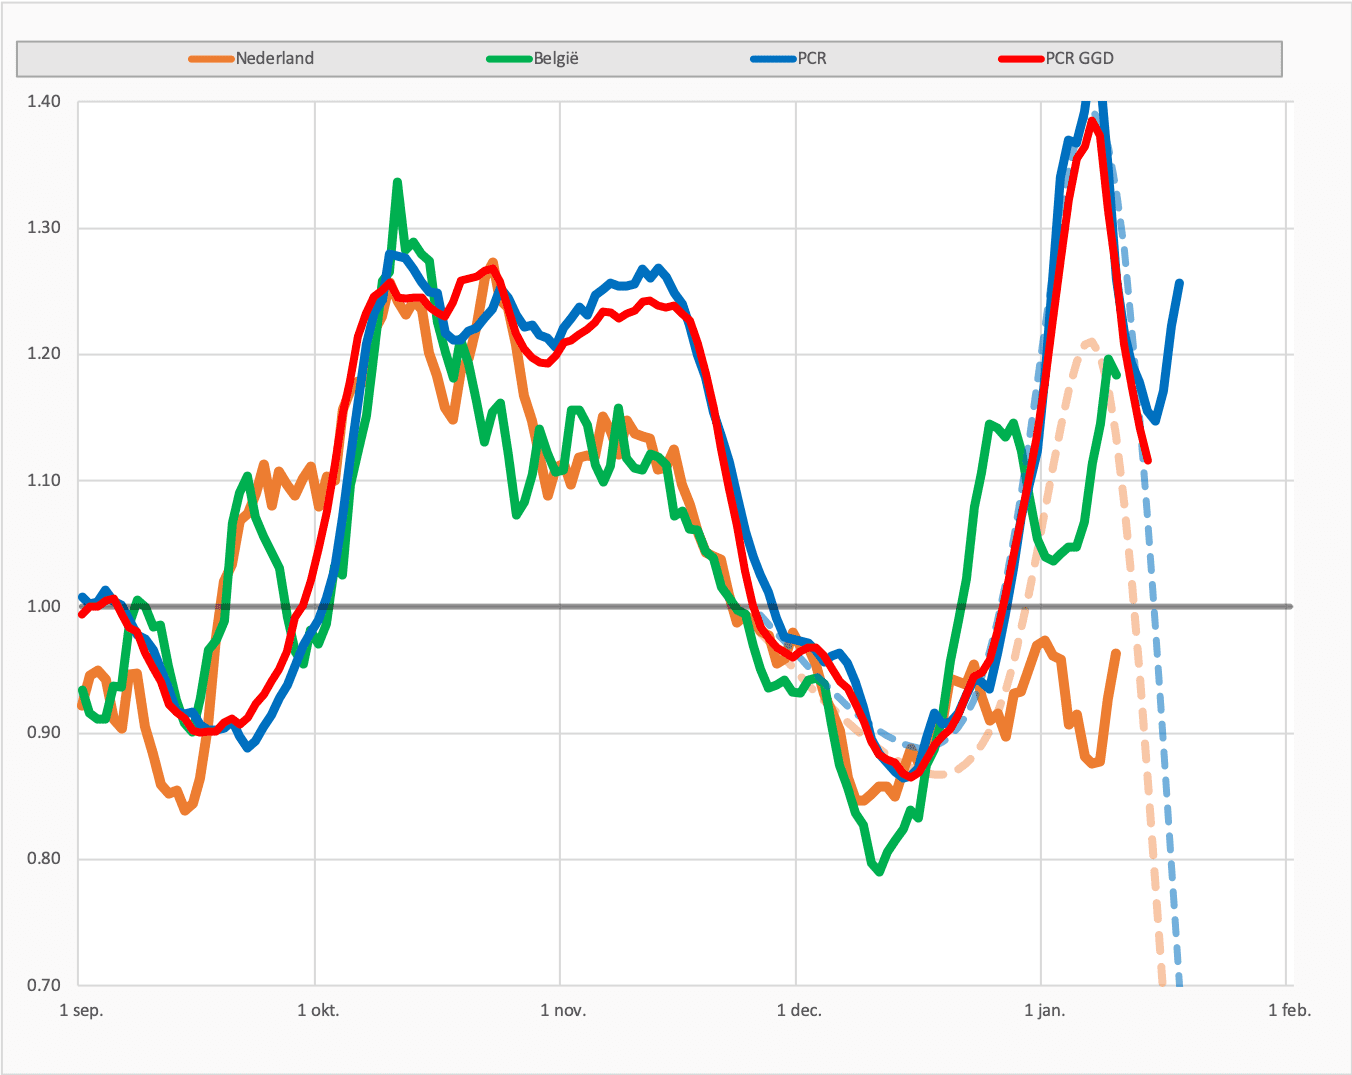Click the PCR legend label
Viewport: 1352px width, 1075px height.
pos(812,58)
